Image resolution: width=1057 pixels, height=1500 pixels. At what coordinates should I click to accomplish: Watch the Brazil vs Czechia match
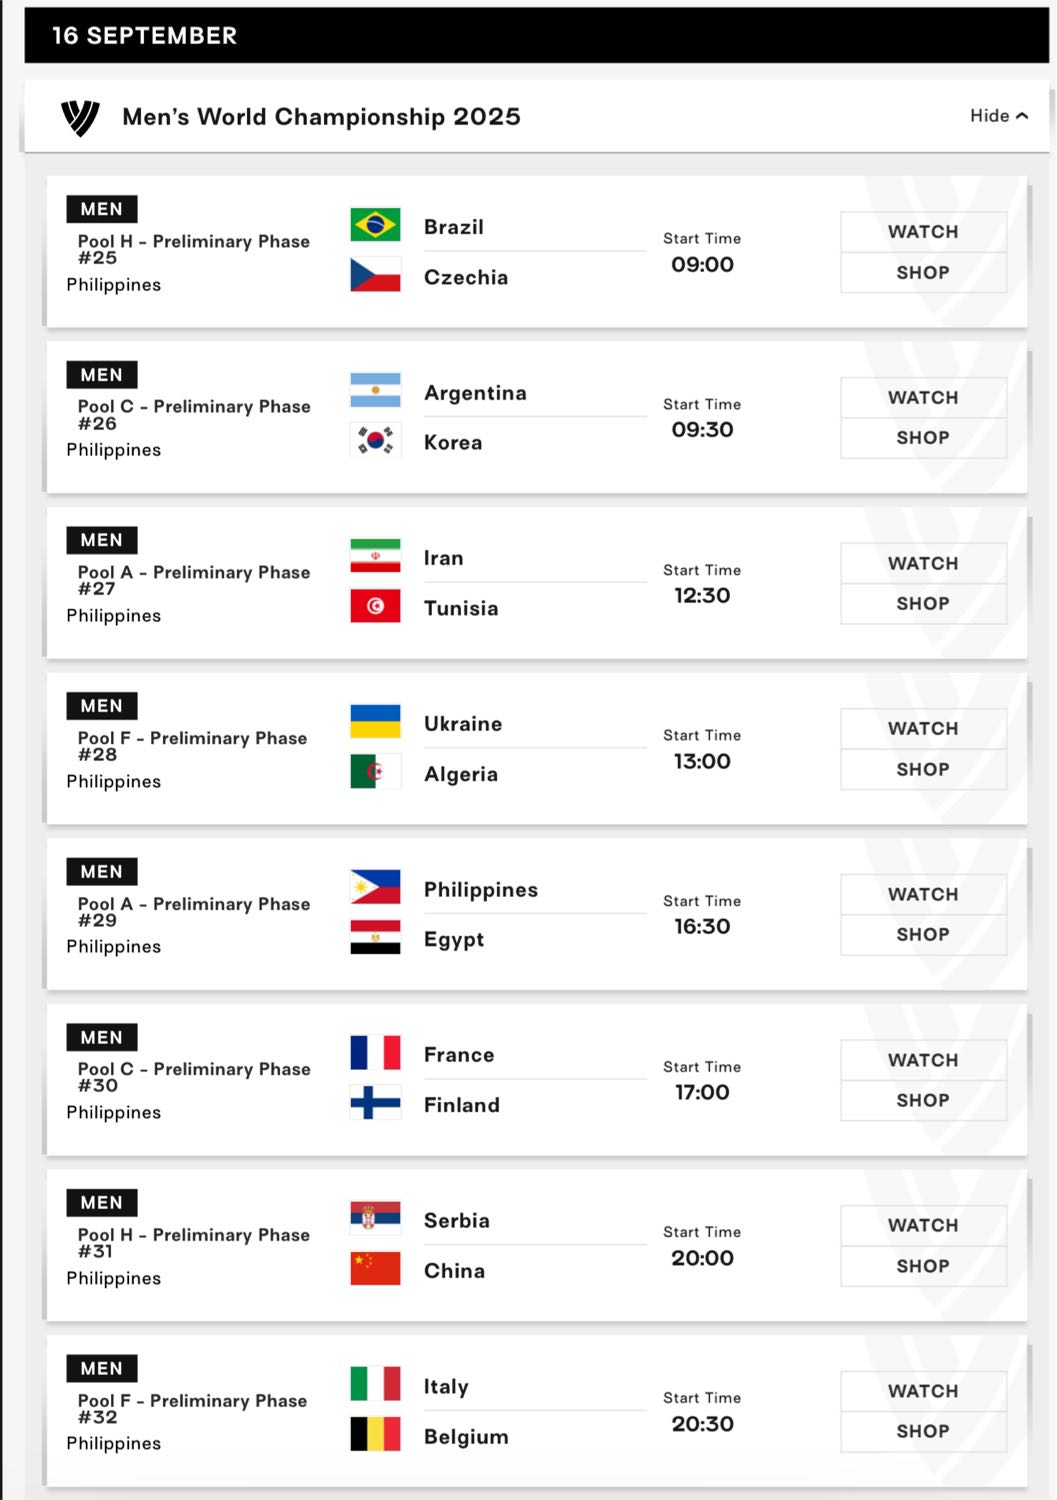point(923,232)
